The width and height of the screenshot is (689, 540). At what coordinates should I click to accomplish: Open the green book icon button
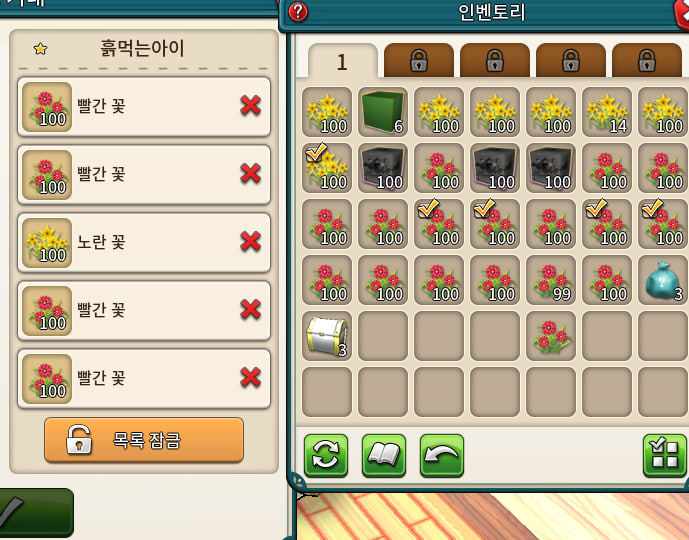[384, 455]
